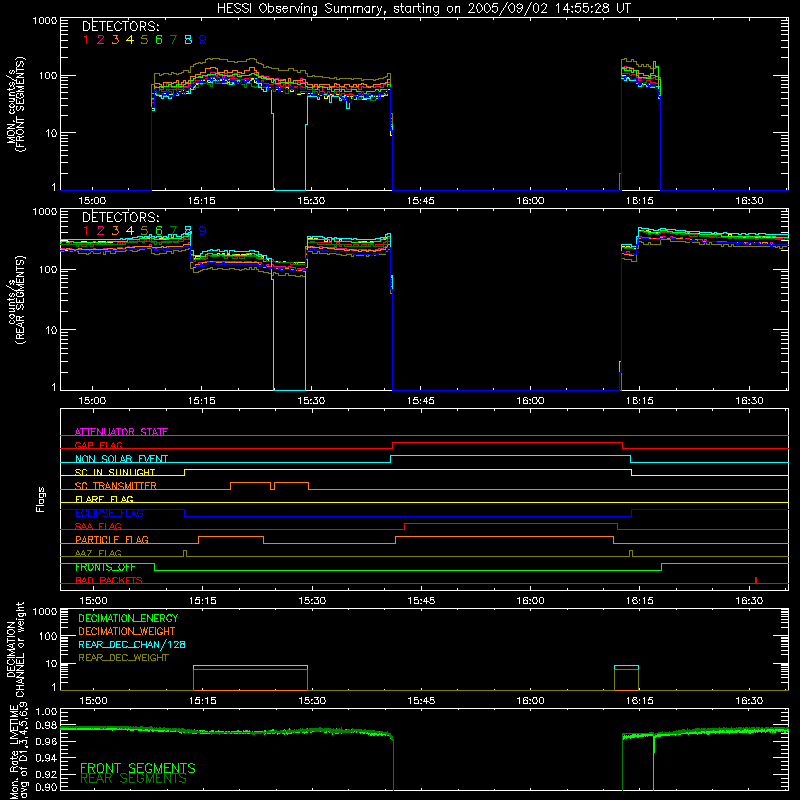Click the 0.98 value on livetime axis
This screenshot has width=800, height=800.
(46, 725)
